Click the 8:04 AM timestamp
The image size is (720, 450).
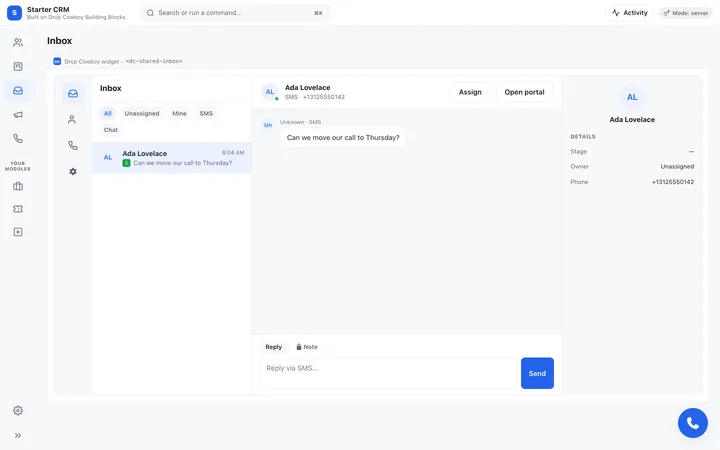tap(233, 152)
